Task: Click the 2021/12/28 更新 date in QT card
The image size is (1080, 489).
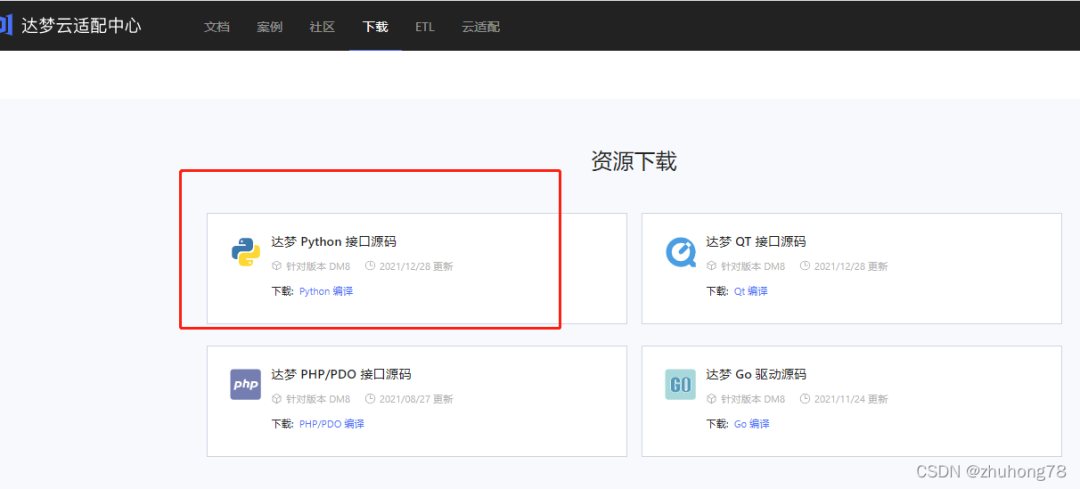Action: click(x=851, y=267)
